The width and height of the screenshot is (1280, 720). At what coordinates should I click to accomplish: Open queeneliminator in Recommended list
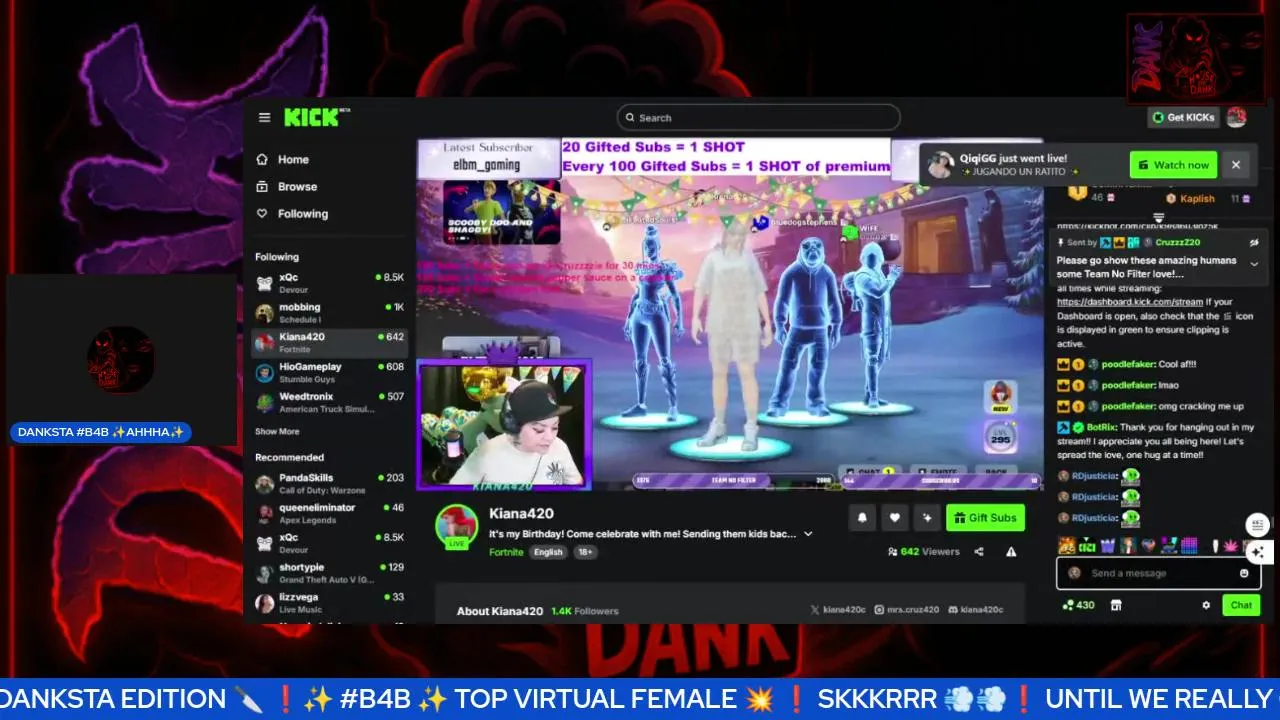[329, 514]
